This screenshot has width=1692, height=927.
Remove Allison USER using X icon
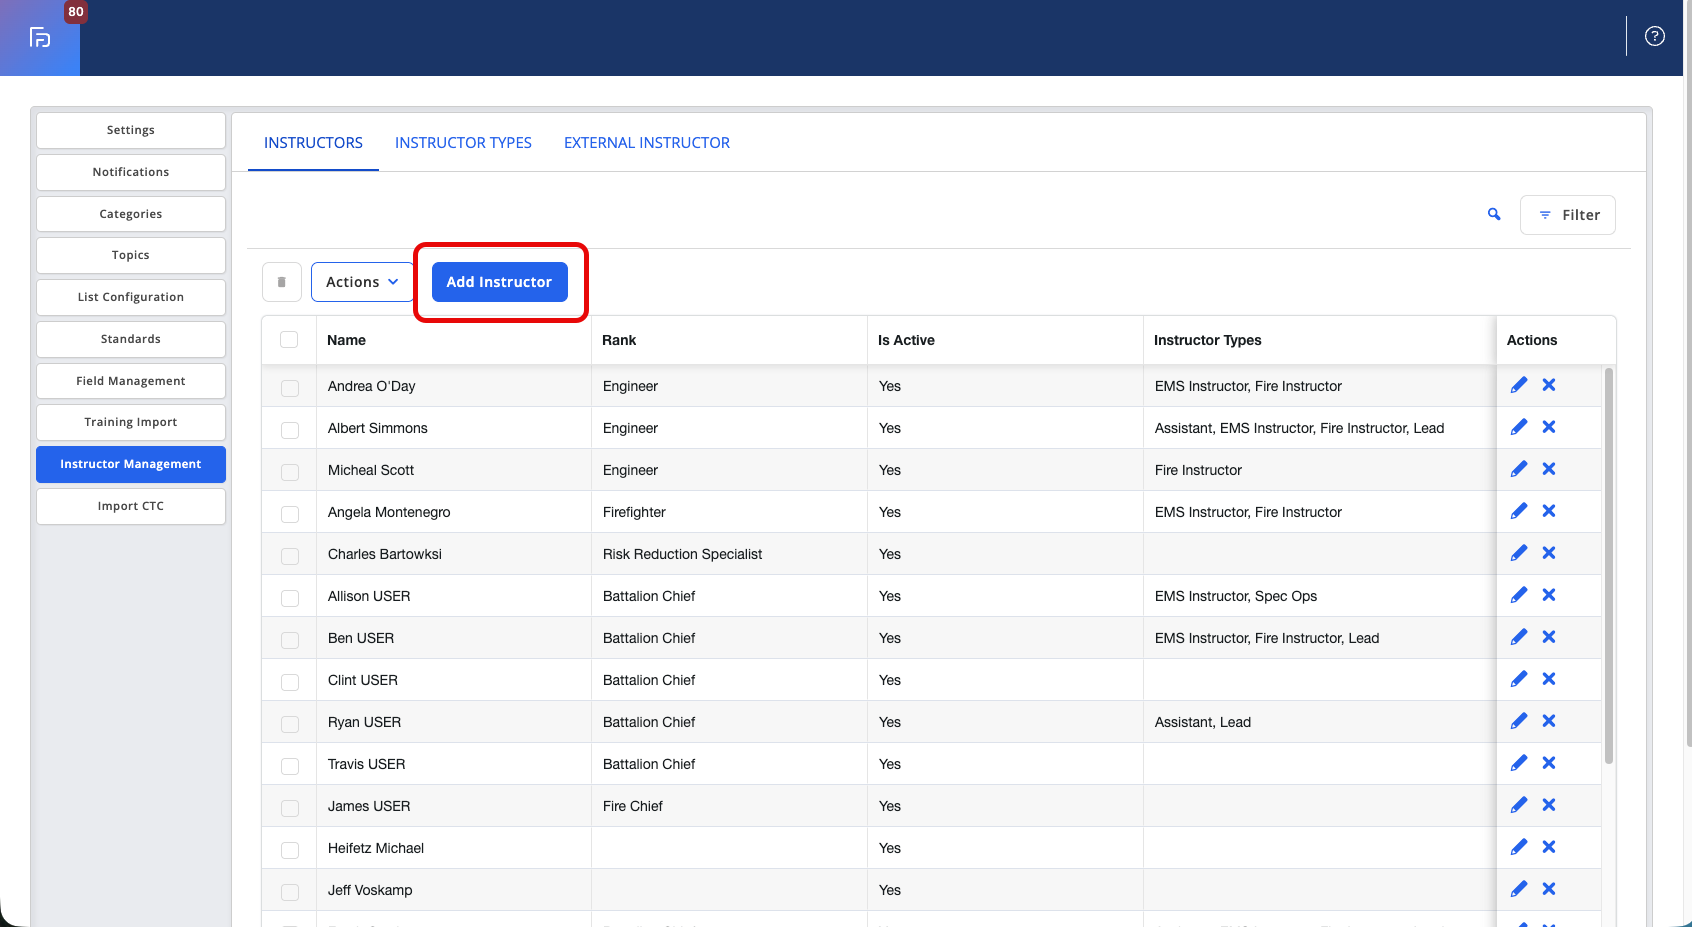pos(1549,595)
